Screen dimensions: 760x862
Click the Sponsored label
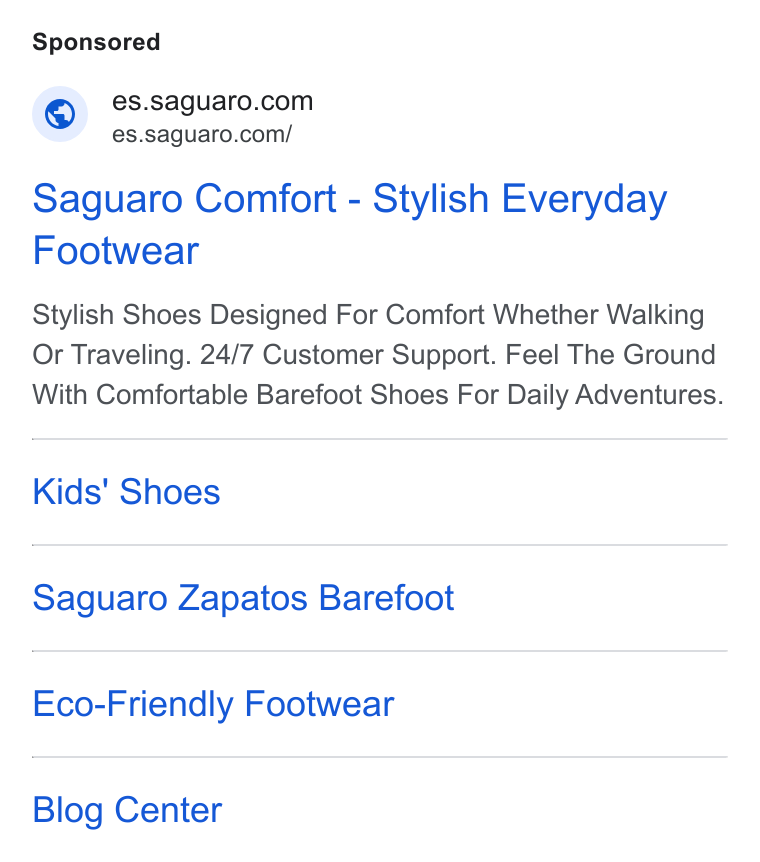point(96,42)
